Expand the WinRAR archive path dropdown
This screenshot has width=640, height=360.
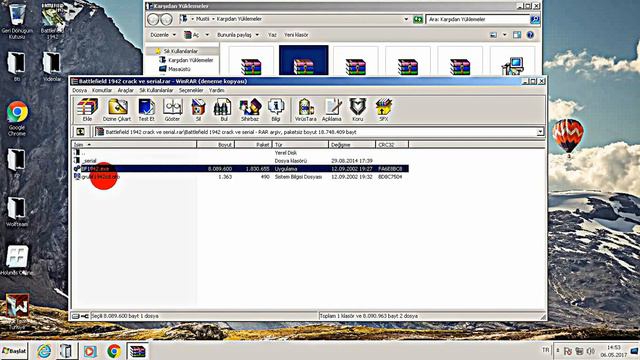coord(540,132)
